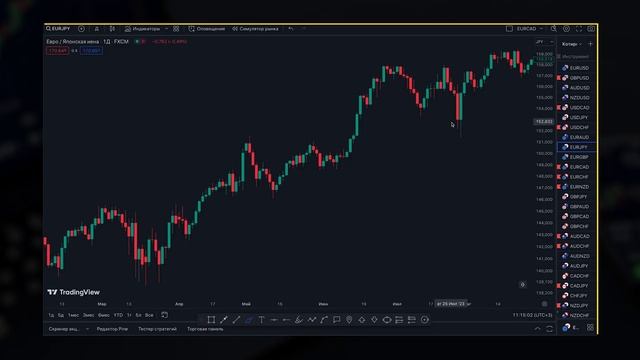Open chart settings gear icon
640x360 pixels.
[566, 29]
